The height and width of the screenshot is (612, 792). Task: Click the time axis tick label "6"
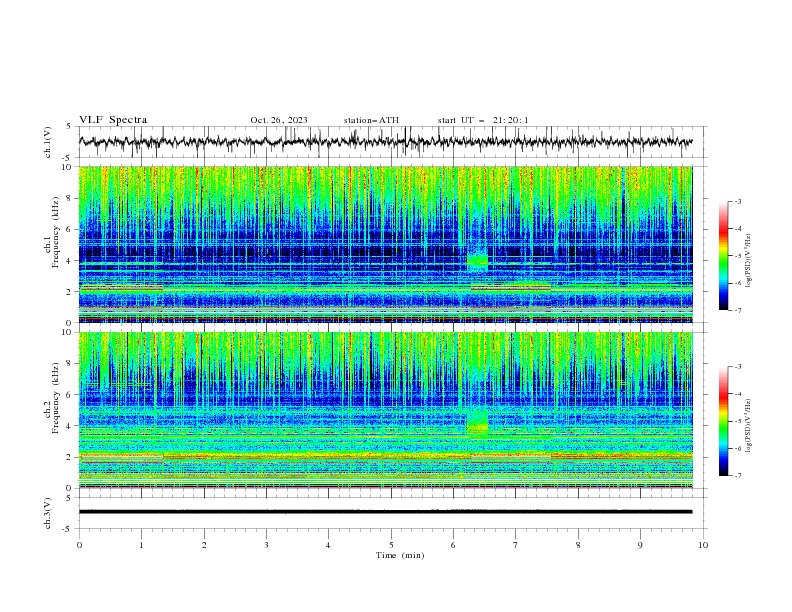tap(453, 545)
